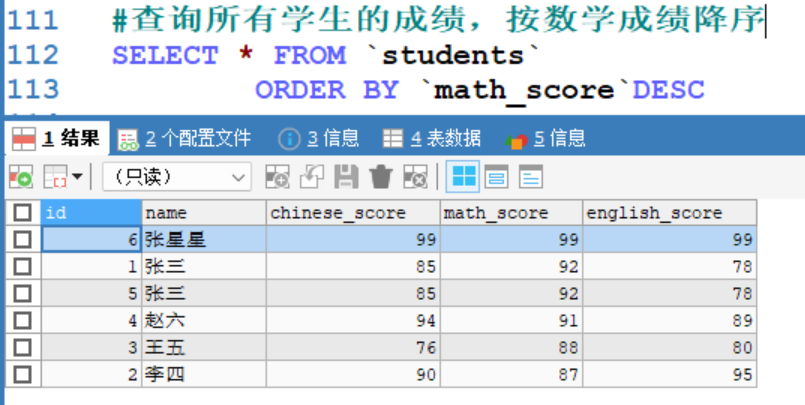
Task: Click the comment text on line 111
Action: (438, 21)
